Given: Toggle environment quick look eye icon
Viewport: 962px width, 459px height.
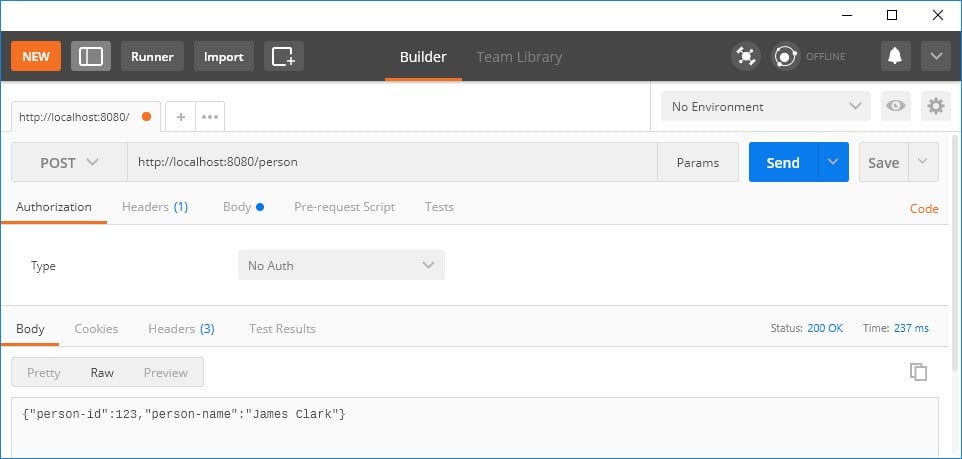Looking at the screenshot, I should (x=896, y=106).
